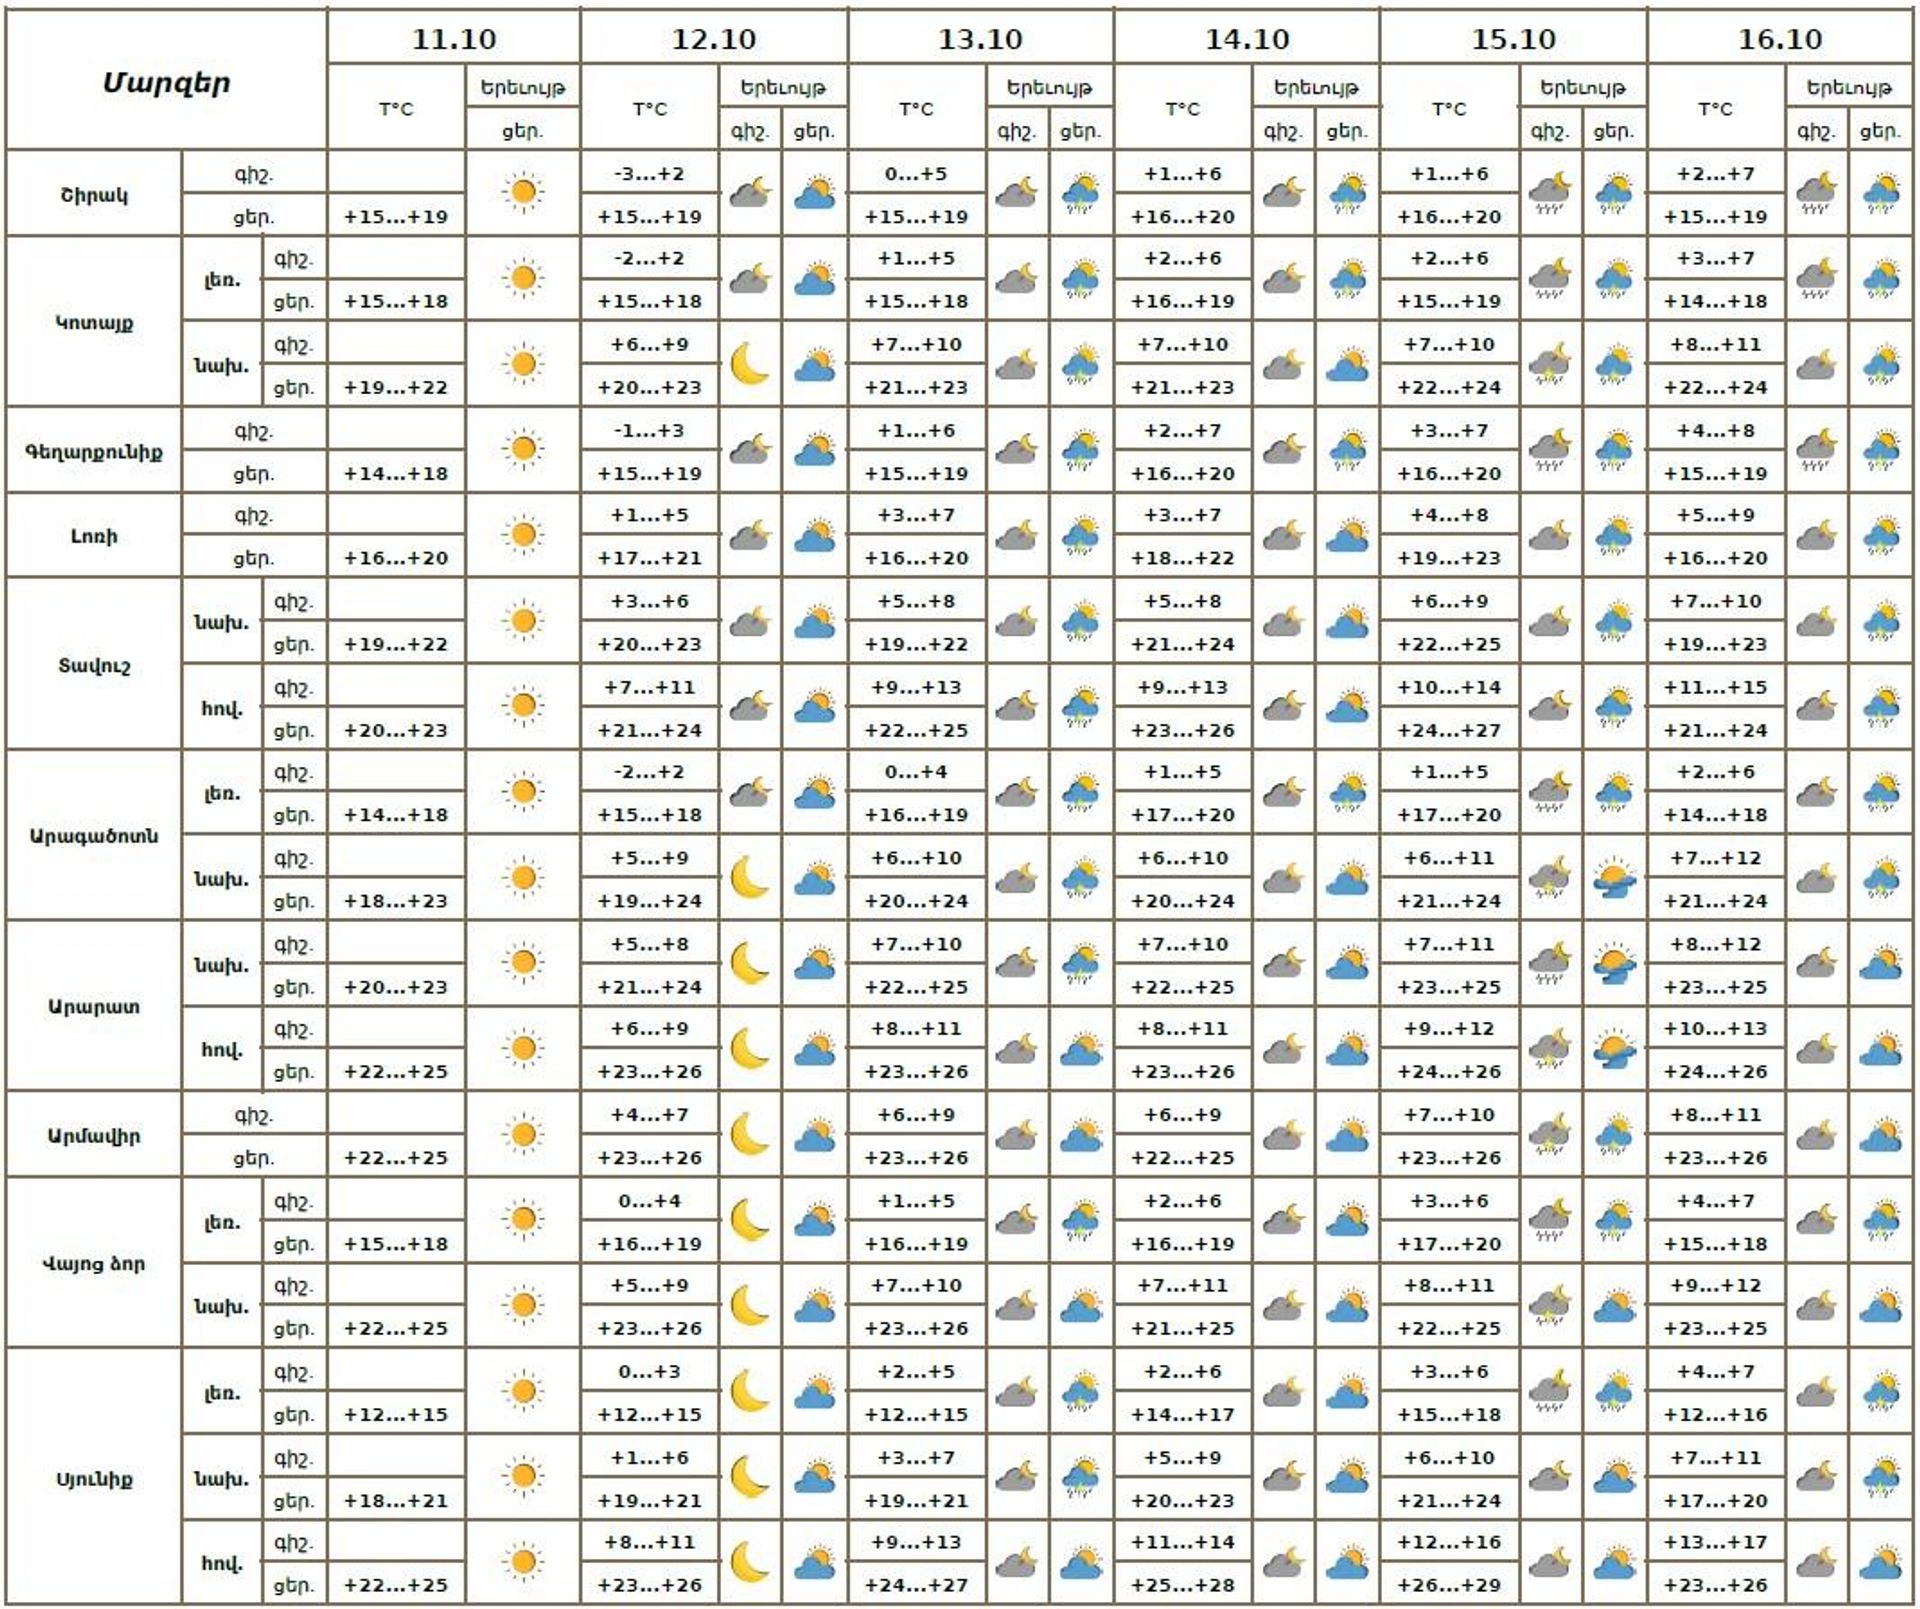Click the rainy night icon for Գեղարքունիք 16.10
The image size is (1920, 1609).
pyautogui.click(x=1816, y=450)
